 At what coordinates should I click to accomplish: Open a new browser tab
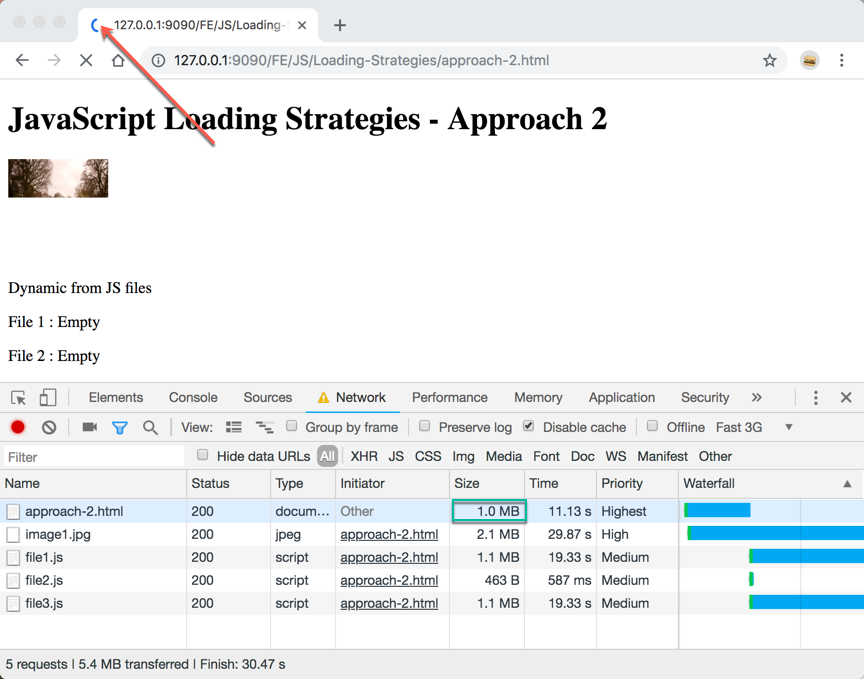[340, 25]
